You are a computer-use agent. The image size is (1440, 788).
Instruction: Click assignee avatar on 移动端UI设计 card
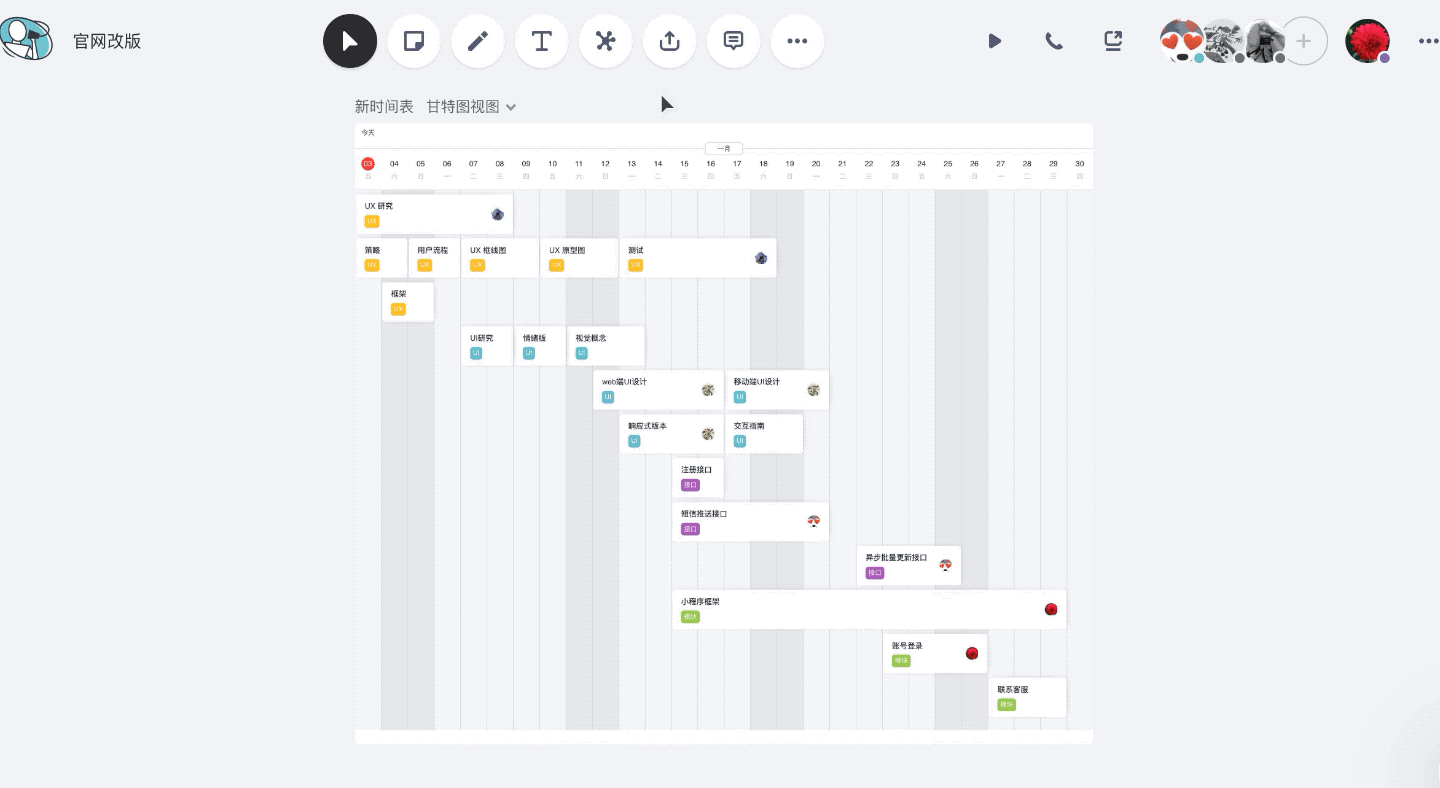click(814, 390)
